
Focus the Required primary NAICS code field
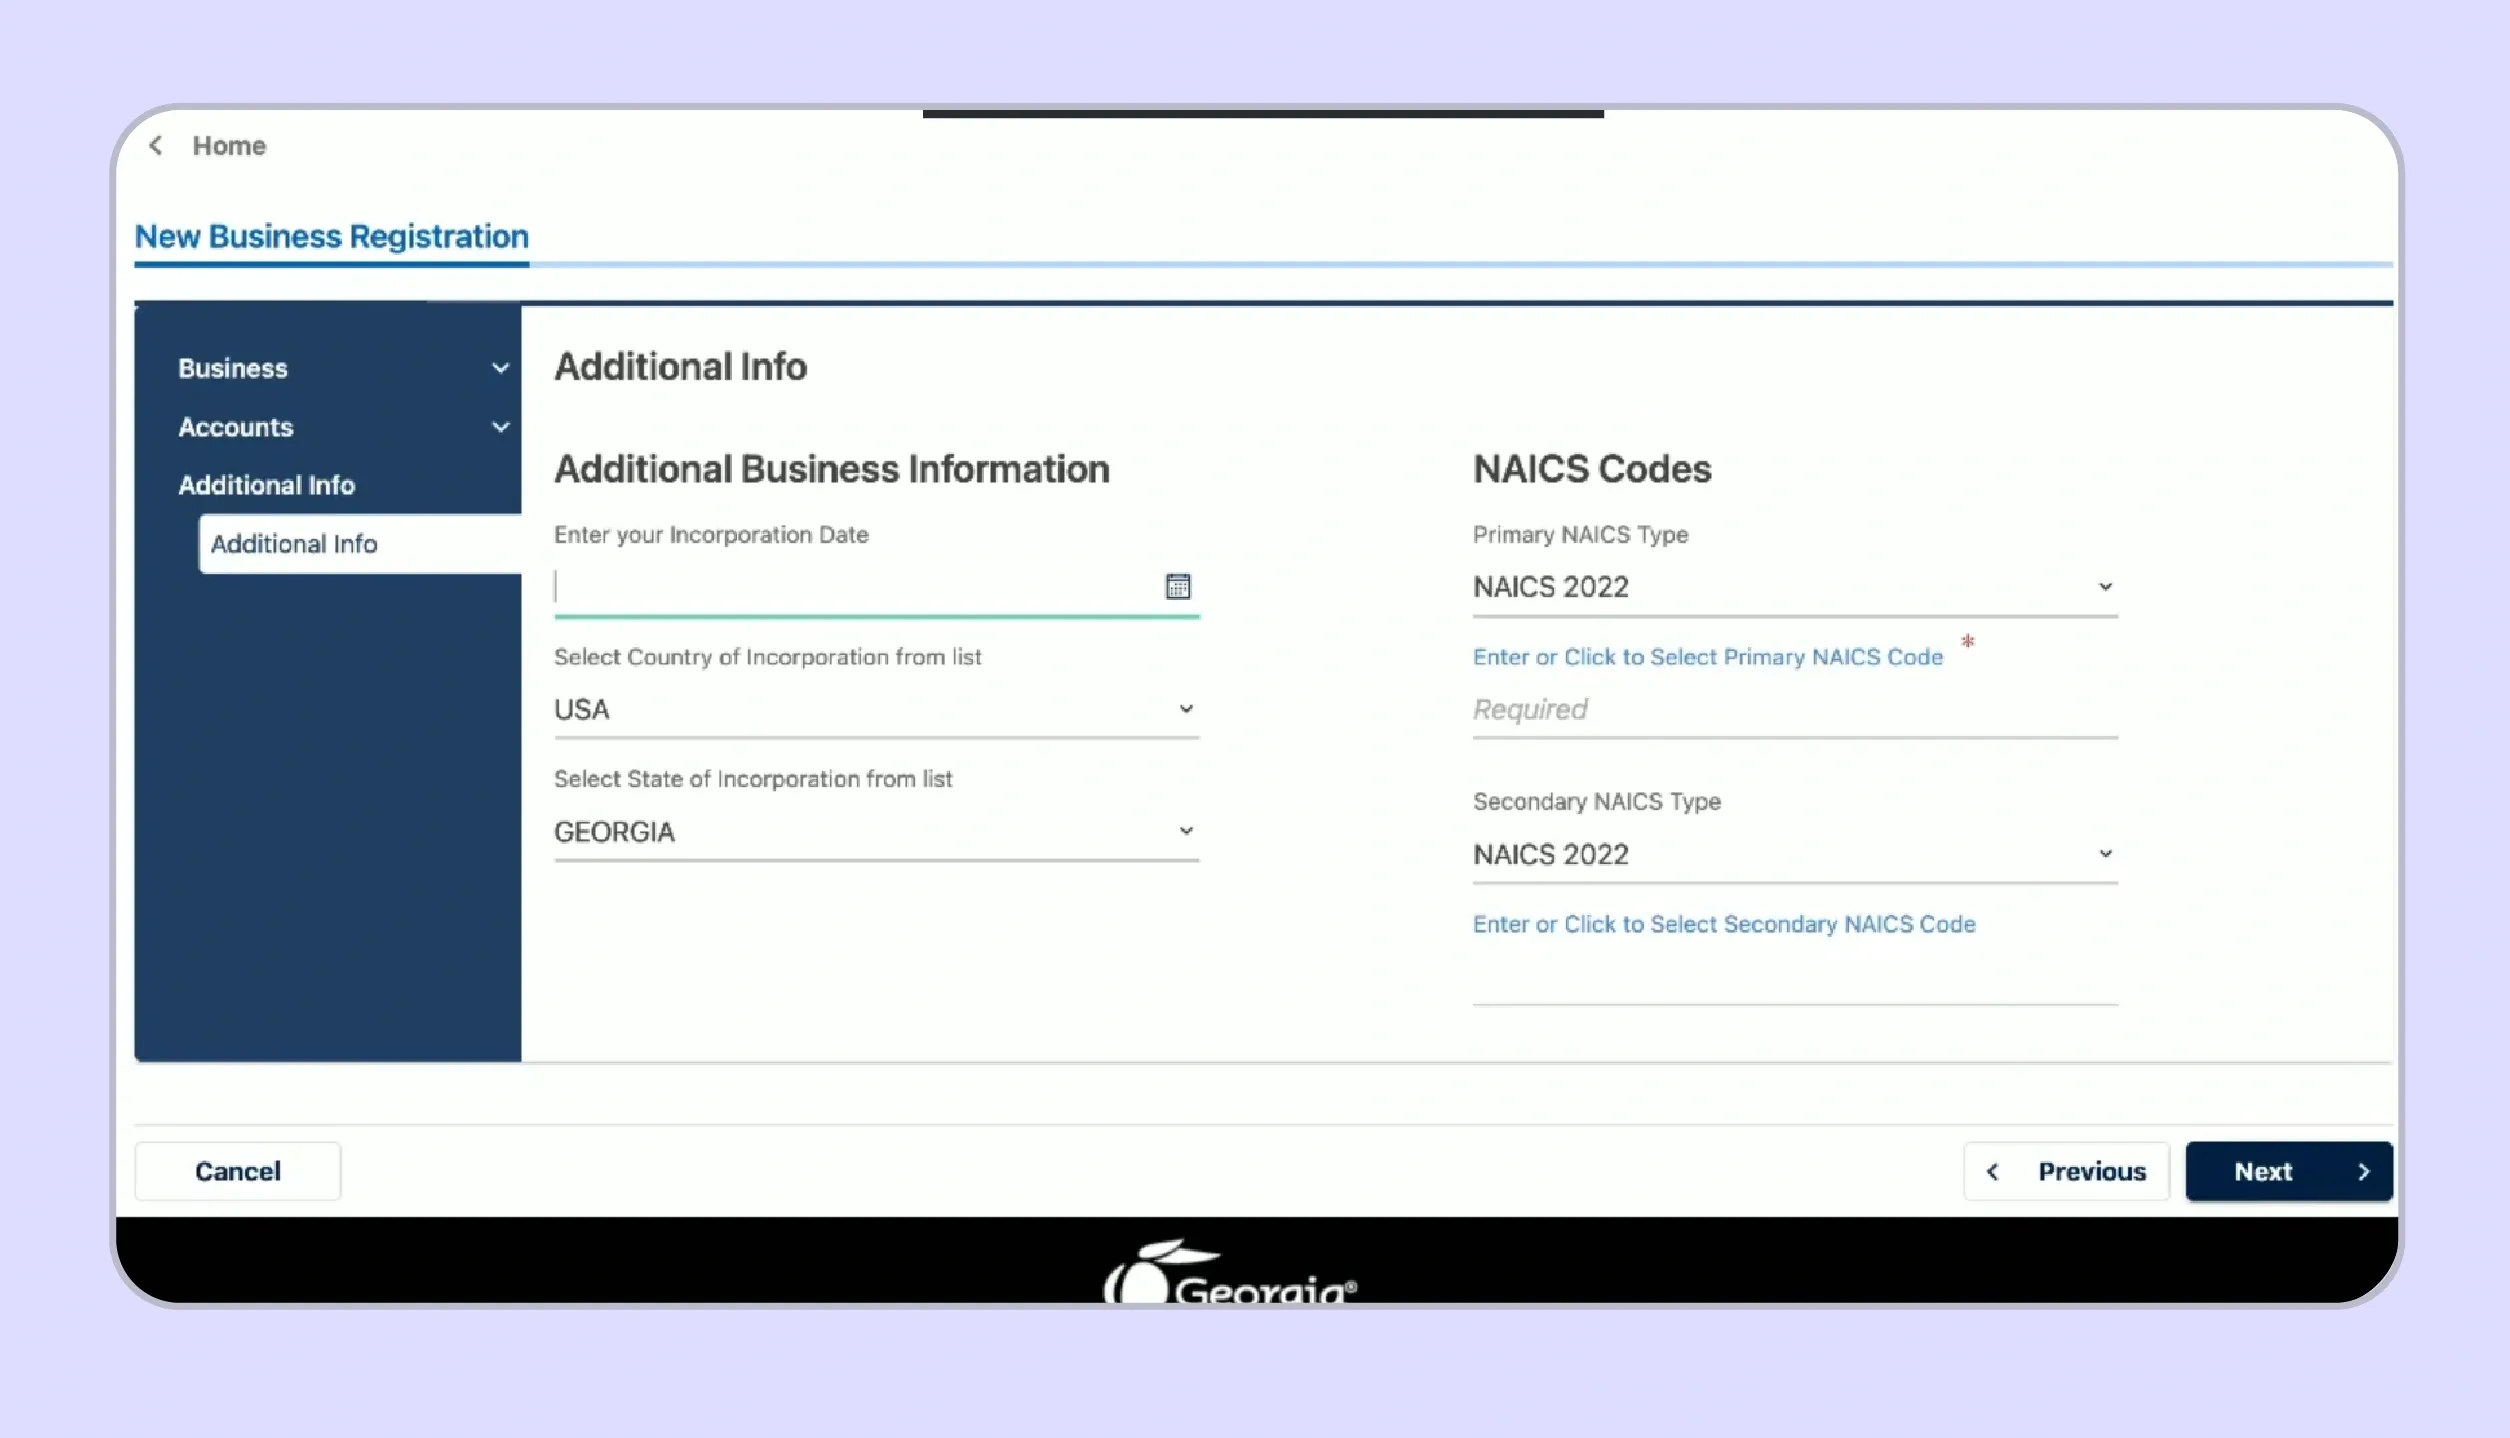(1795, 710)
